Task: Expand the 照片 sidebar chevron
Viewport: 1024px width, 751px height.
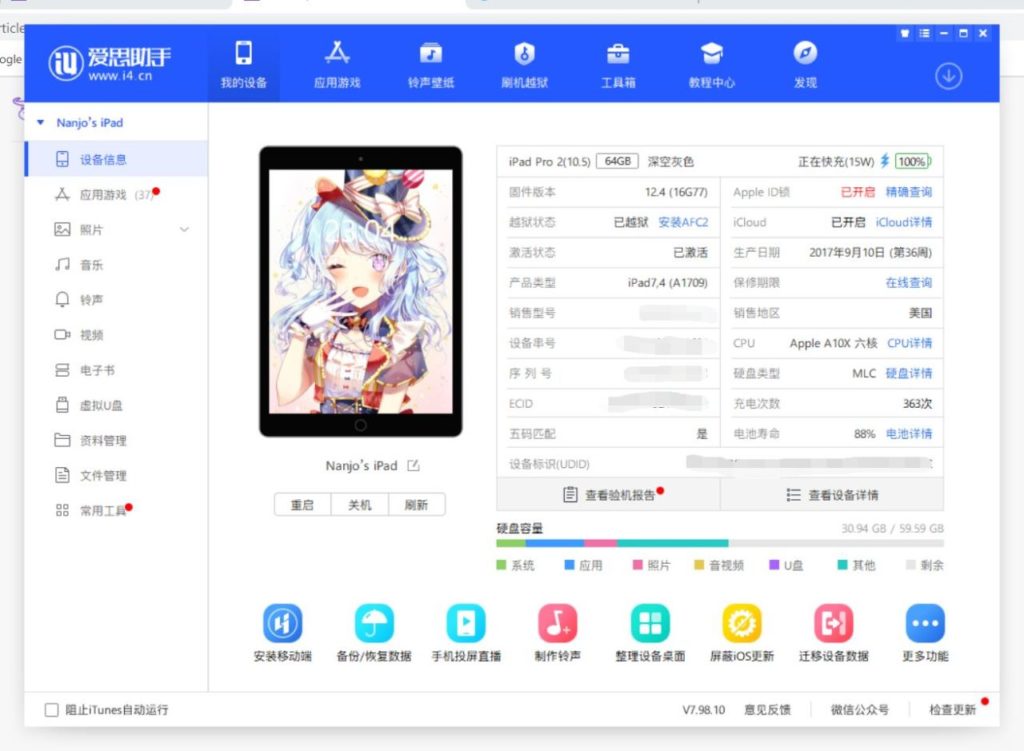Action: [184, 230]
